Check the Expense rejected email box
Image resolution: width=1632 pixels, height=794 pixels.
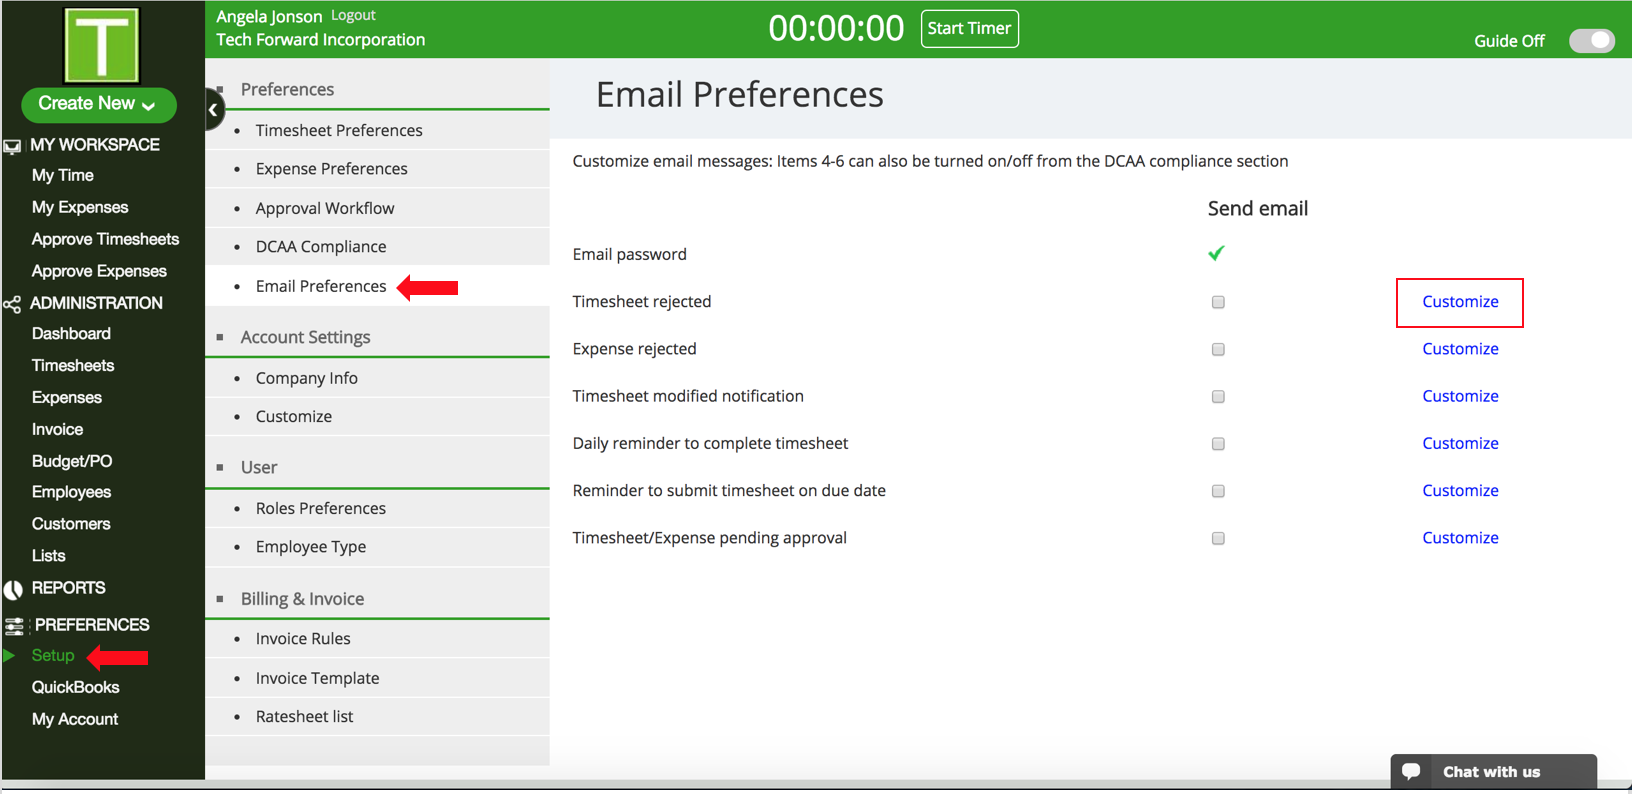pos(1218,349)
